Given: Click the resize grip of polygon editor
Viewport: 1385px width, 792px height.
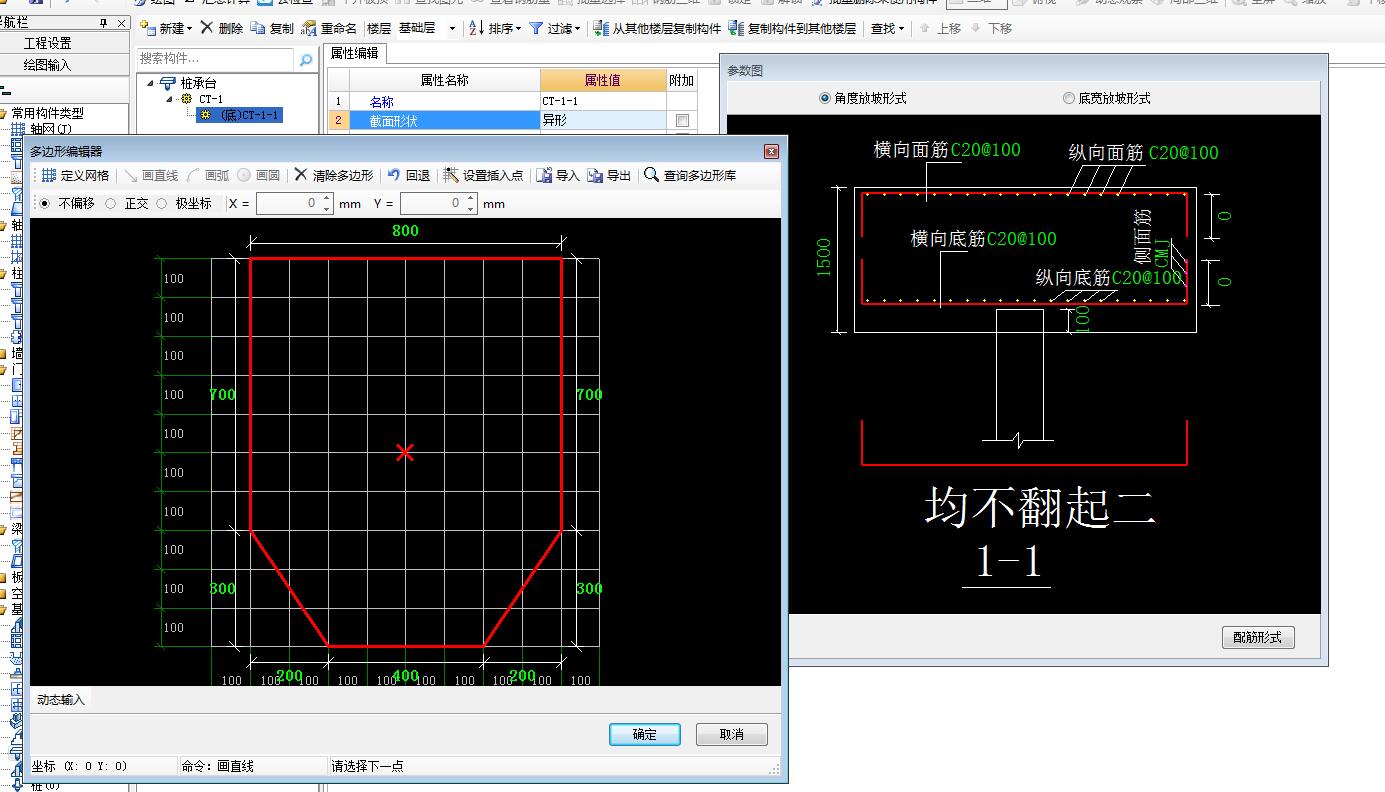Looking at the screenshot, I should coord(774,769).
